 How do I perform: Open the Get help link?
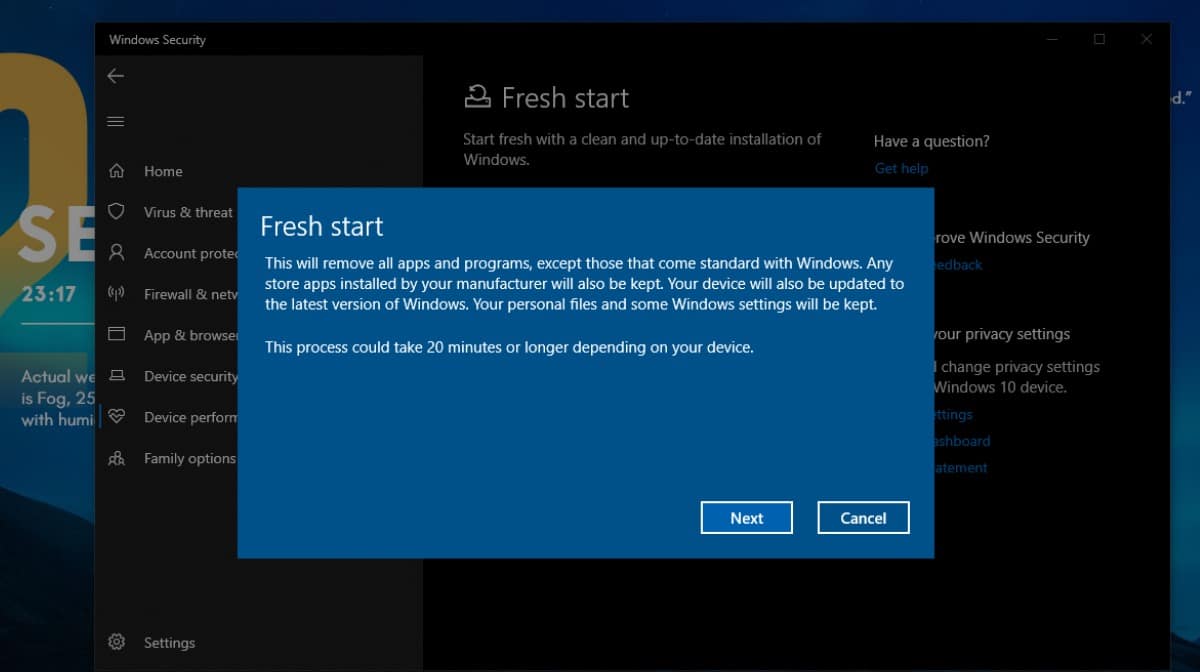[x=900, y=168]
